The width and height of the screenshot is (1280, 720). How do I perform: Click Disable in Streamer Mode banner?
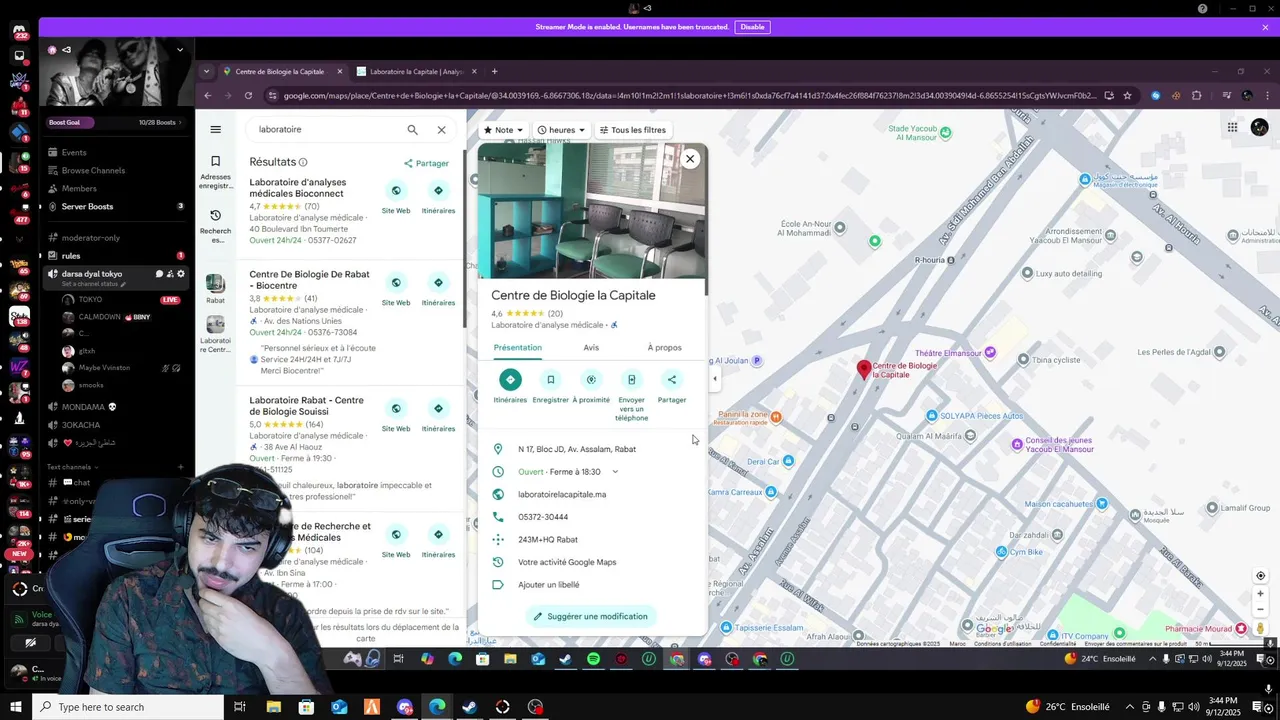[752, 27]
